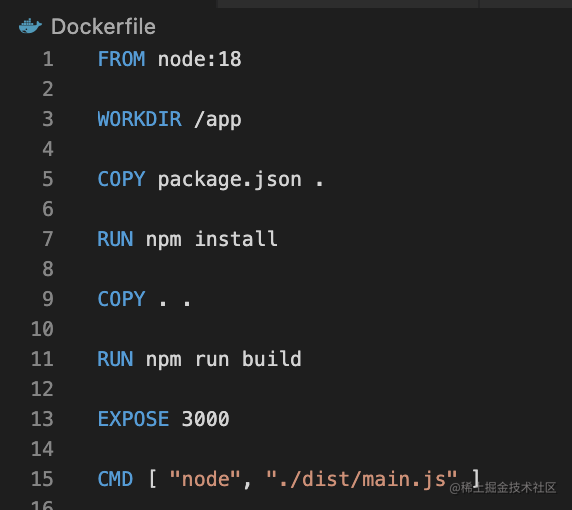This screenshot has height=510, width=572.
Task: Click the EXPOSE keyword
Action: point(133,419)
